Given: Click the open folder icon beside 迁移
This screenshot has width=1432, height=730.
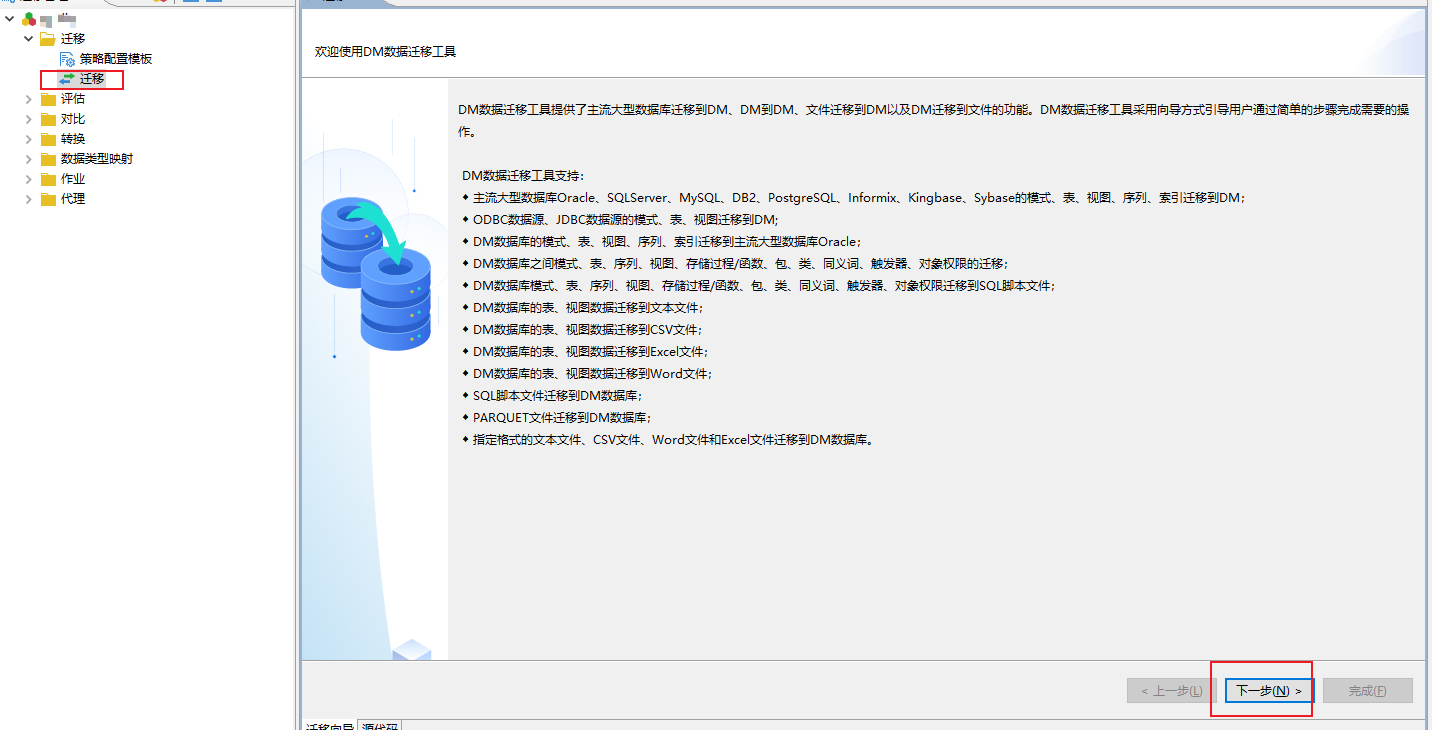Looking at the screenshot, I should pyautogui.click(x=48, y=39).
